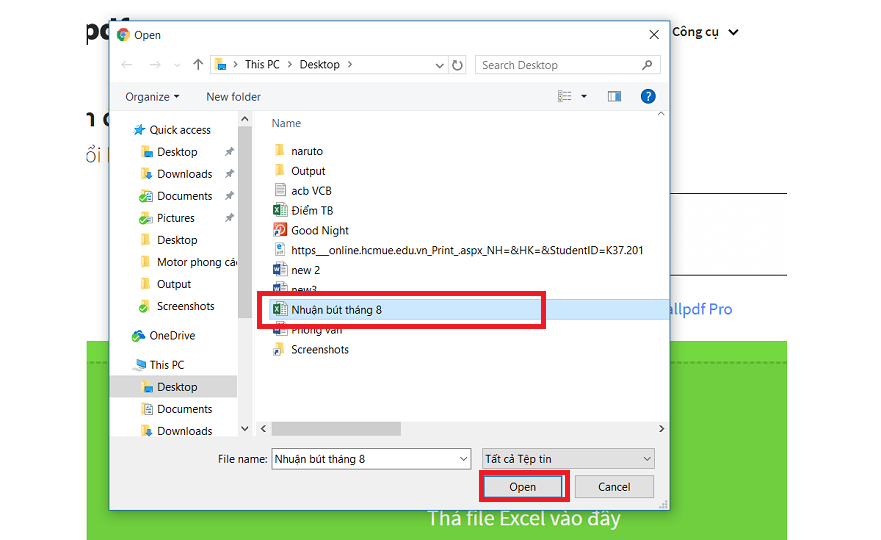This screenshot has width=881, height=540.
Task: Click the pin icon beside Pictures
Action: pos(229,217)
